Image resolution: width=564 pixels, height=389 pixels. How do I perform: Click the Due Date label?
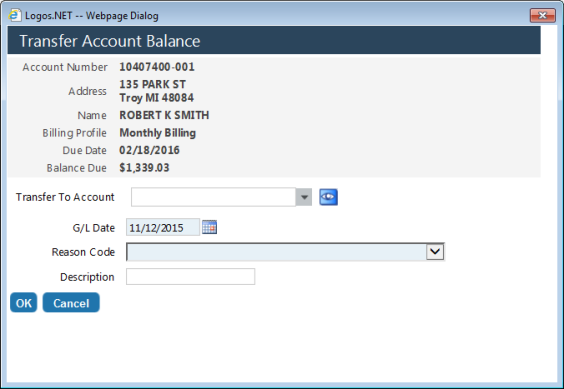pyautogui.click(x=85, y=150)
